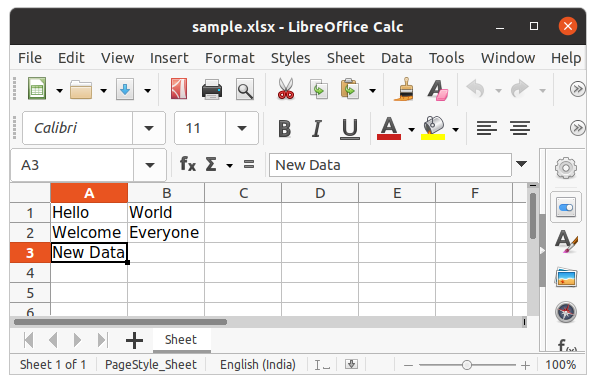Open Sum function dropdown arrow
Screen dimensions: 596x384
pyautogui.click(x=229, y=165)
